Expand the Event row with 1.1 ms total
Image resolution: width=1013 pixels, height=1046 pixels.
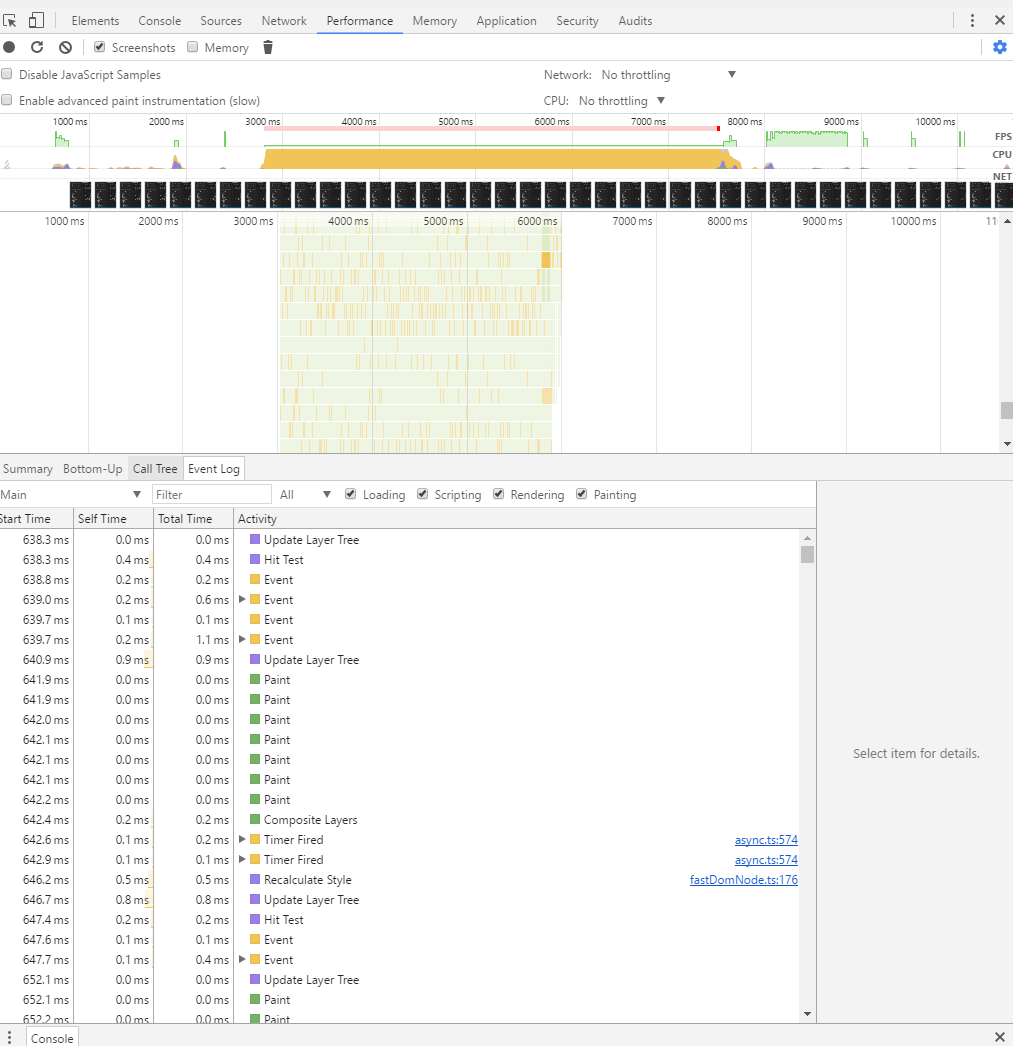[243, 639]
